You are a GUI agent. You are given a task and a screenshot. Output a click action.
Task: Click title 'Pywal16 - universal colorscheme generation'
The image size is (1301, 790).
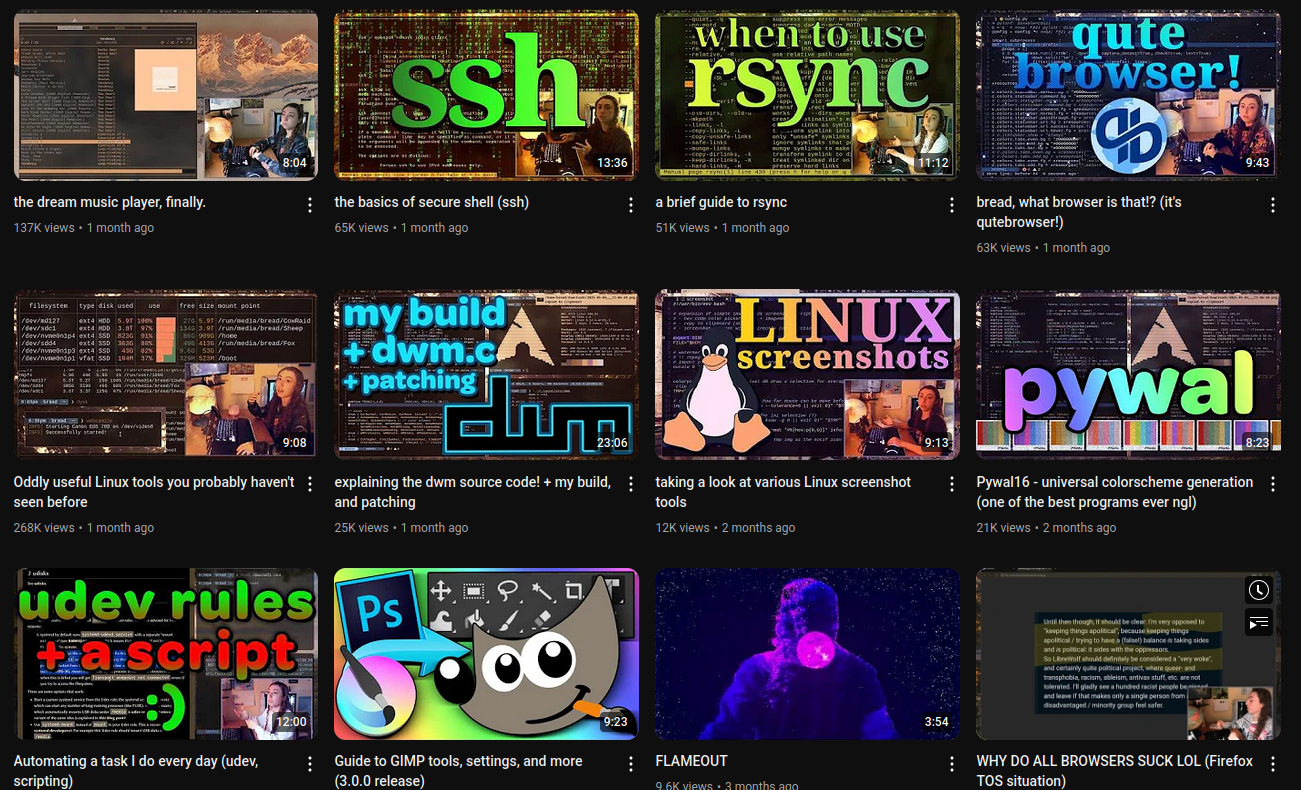[x=1115, y=492]
